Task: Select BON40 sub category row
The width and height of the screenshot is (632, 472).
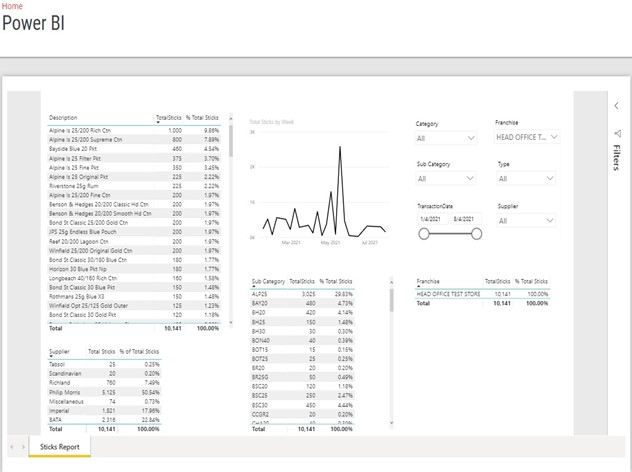Action: [x=302, y=341]
